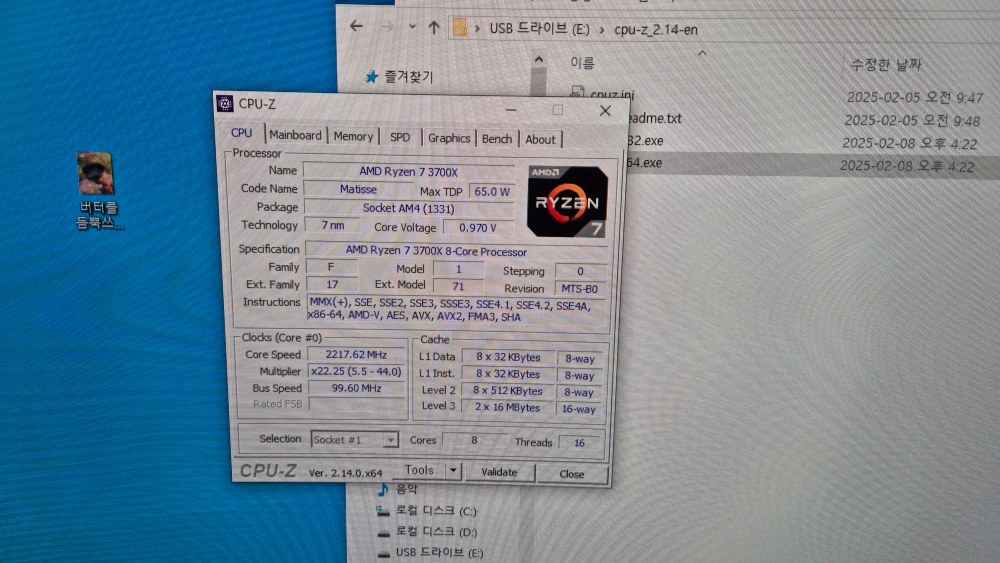Click the Max TDP value 65.0 W
This screenshot has width=1000, height=563.
point(492,191)
